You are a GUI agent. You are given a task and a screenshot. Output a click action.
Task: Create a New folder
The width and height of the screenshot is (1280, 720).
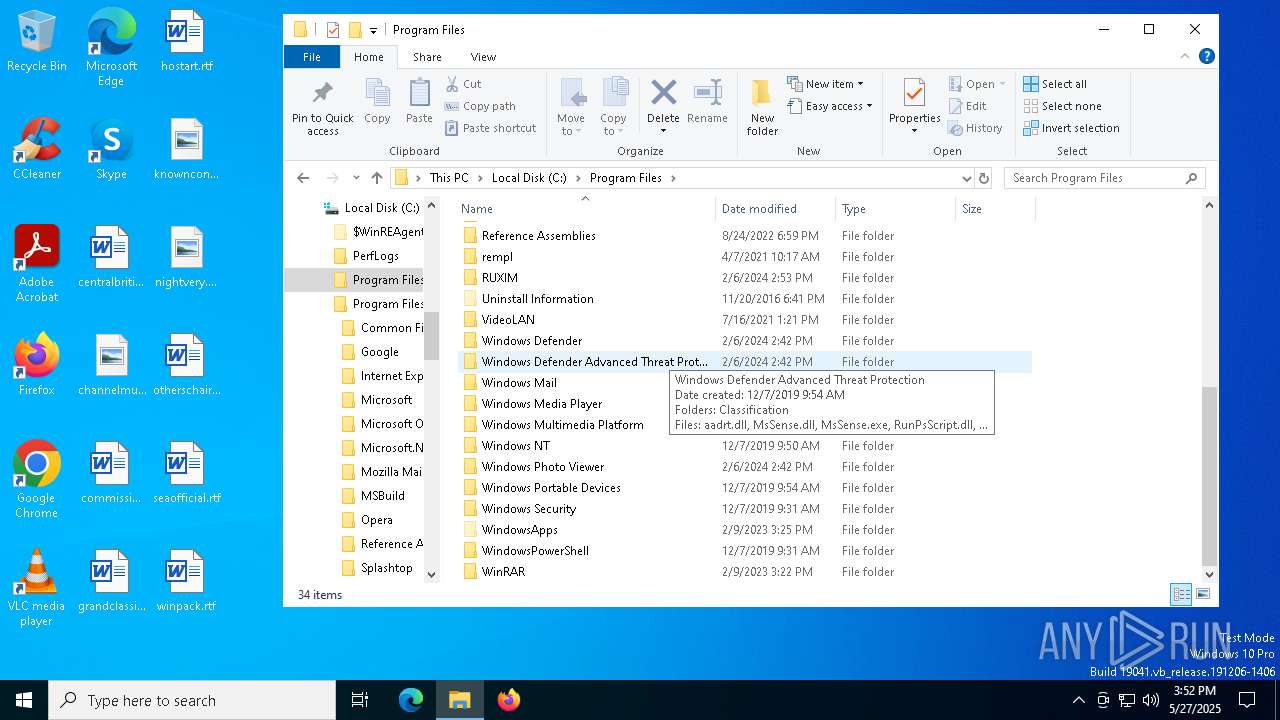[x=762, y=107]
